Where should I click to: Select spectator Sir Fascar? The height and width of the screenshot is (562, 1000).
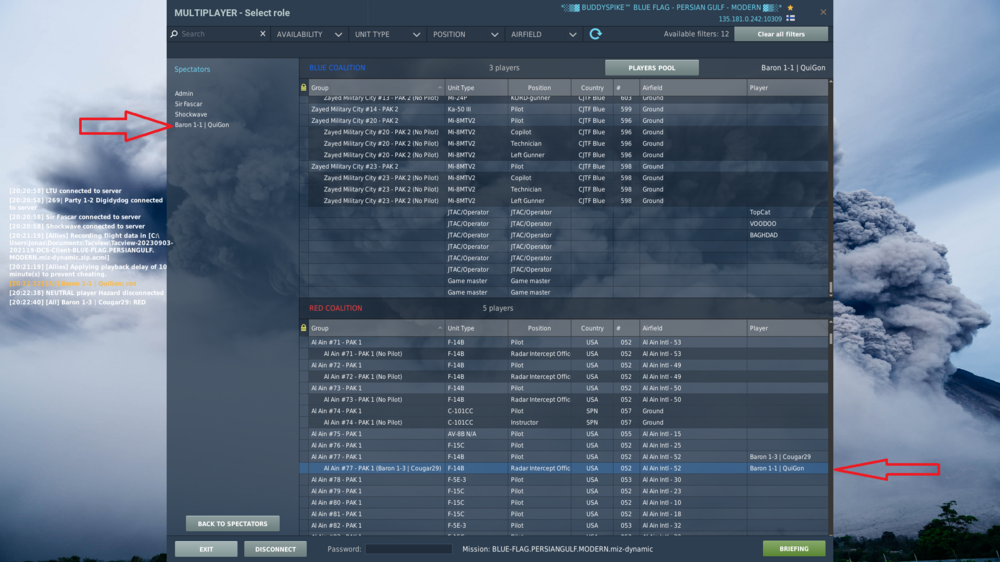pyautogui.click(x=188, y=104)
